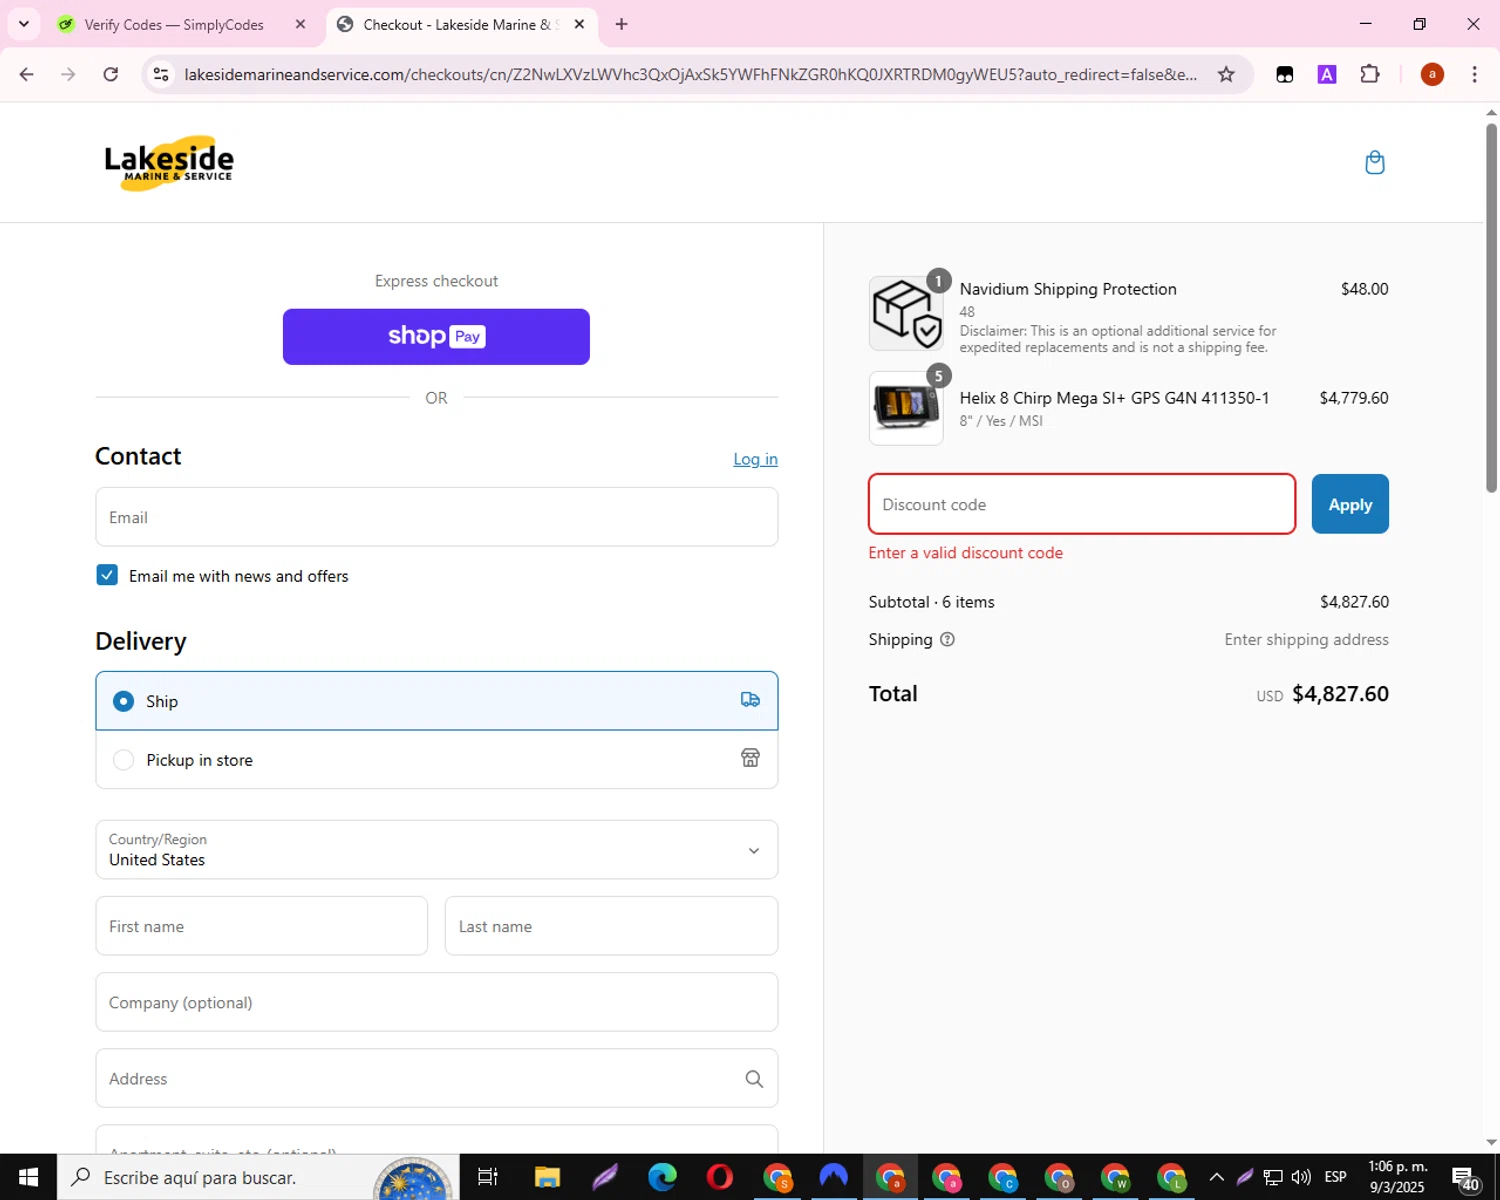
Task: Open File Explorer from the taskbar
Action: pyautogui.click(x=547, y=1177)
